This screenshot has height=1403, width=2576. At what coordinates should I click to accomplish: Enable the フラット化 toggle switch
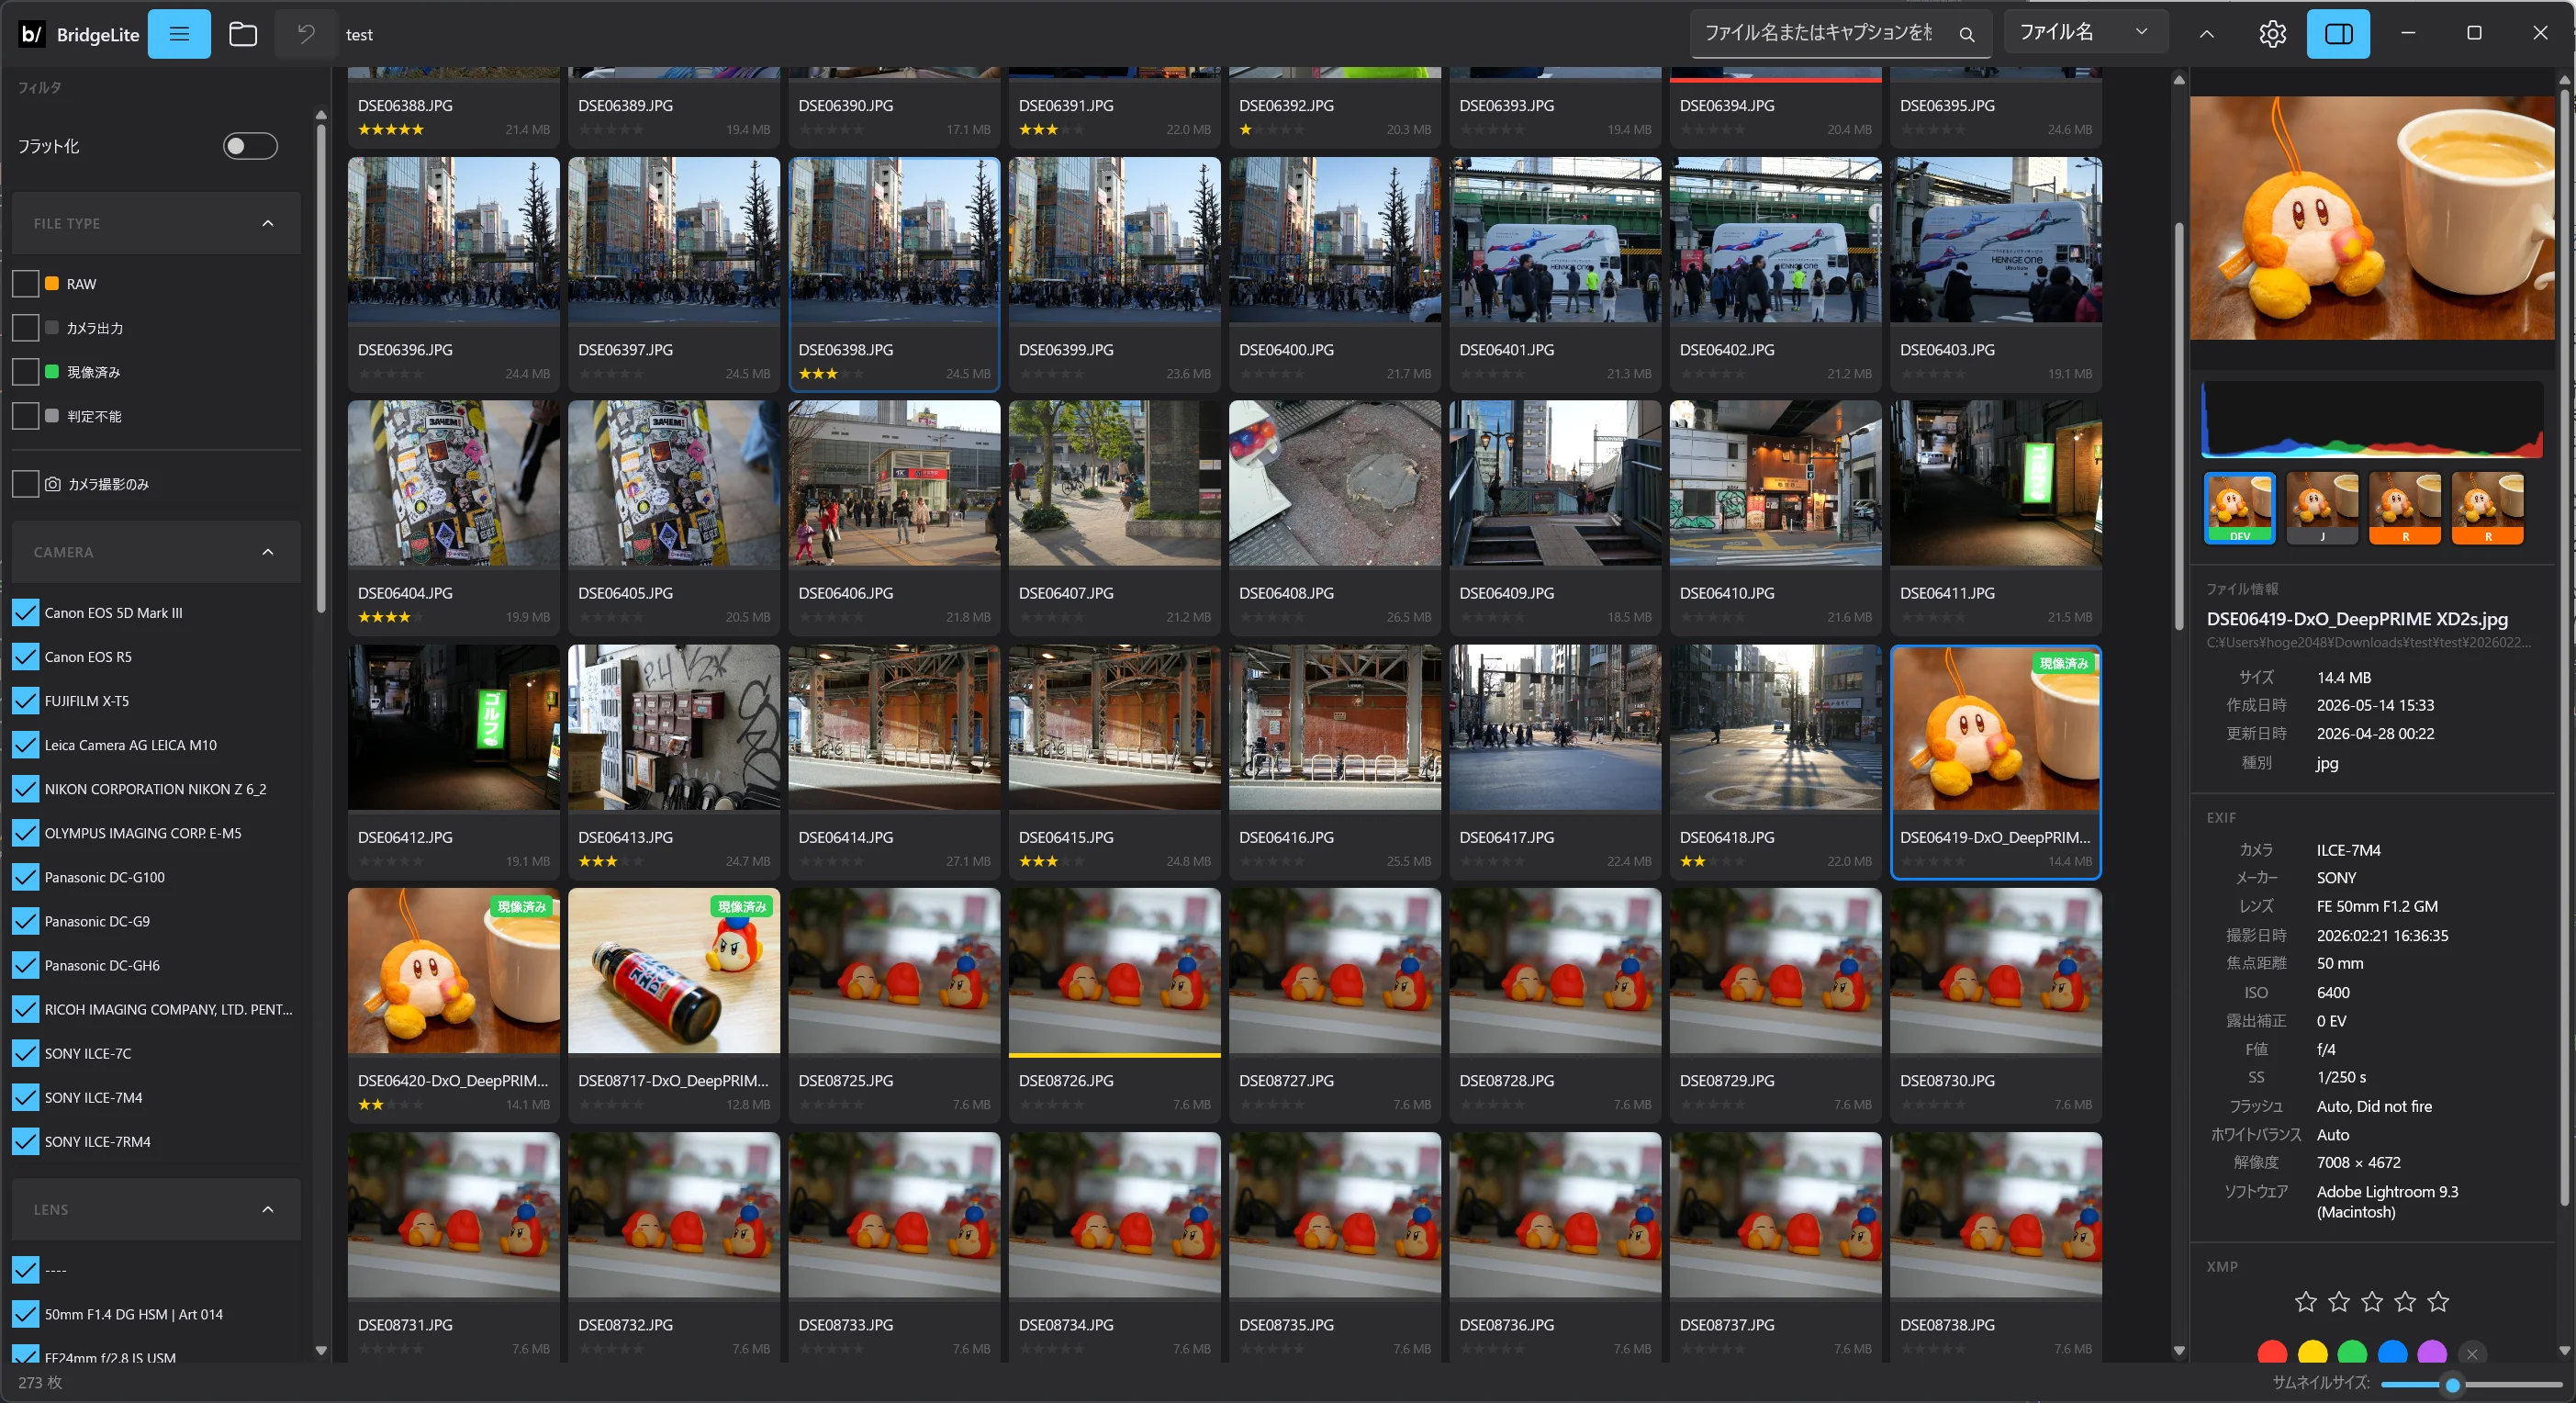pyautogui.click(x=249, y=146)
